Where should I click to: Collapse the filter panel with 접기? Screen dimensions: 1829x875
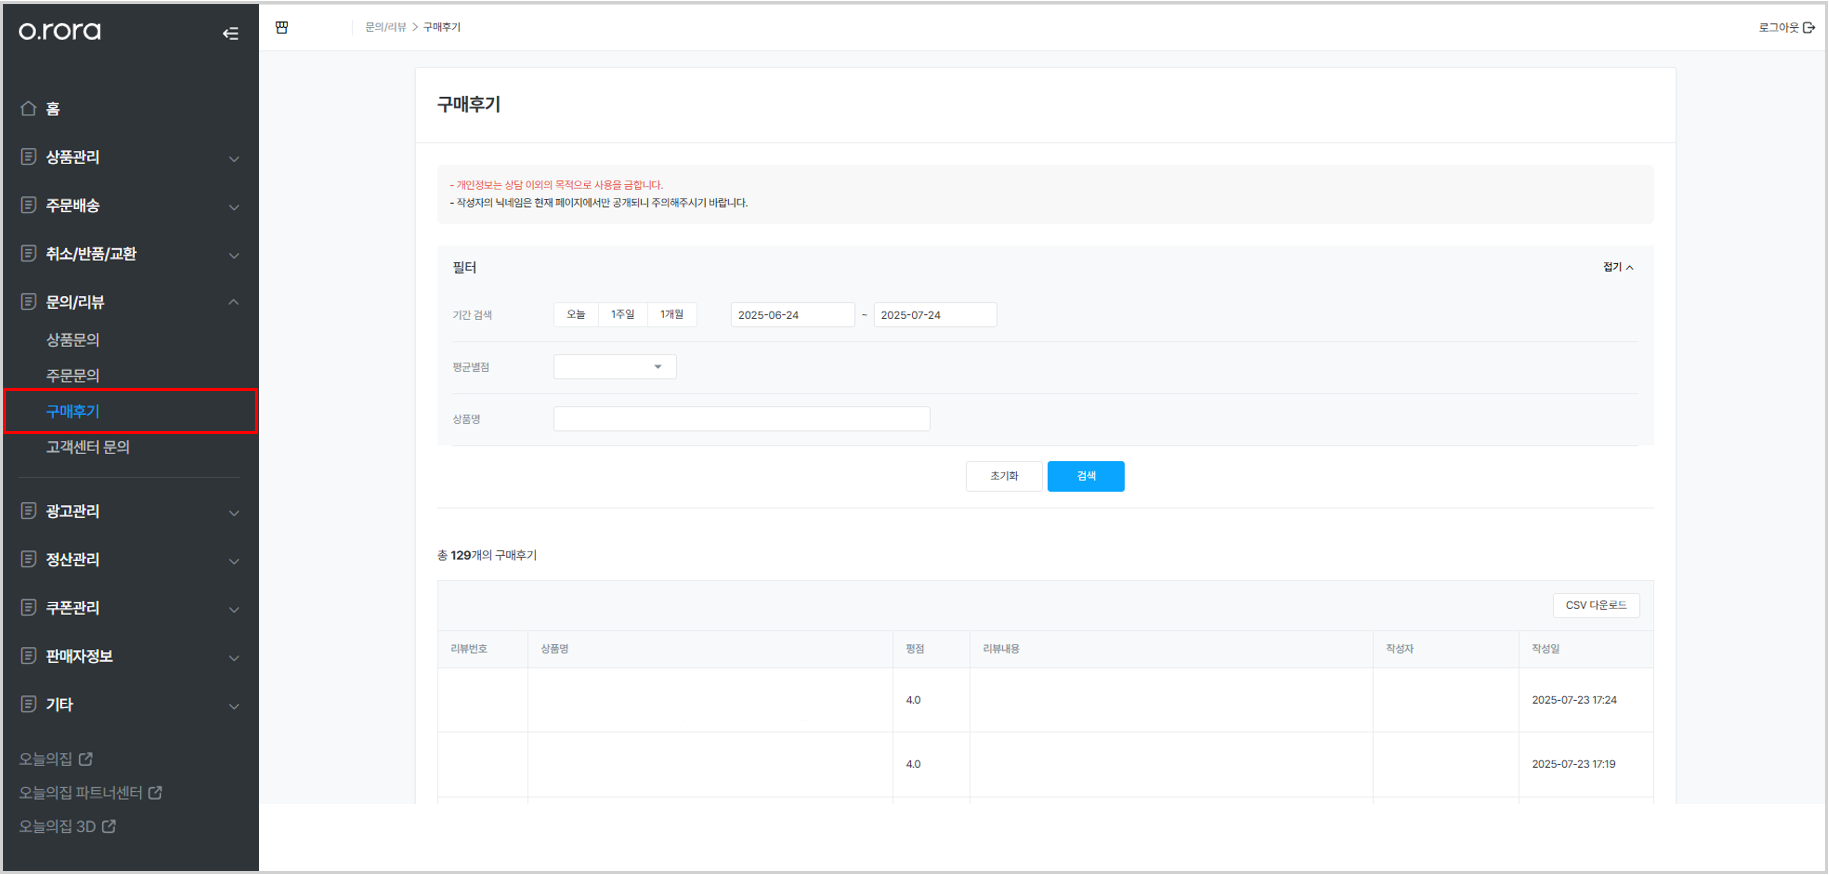(x=1618, y=267)
